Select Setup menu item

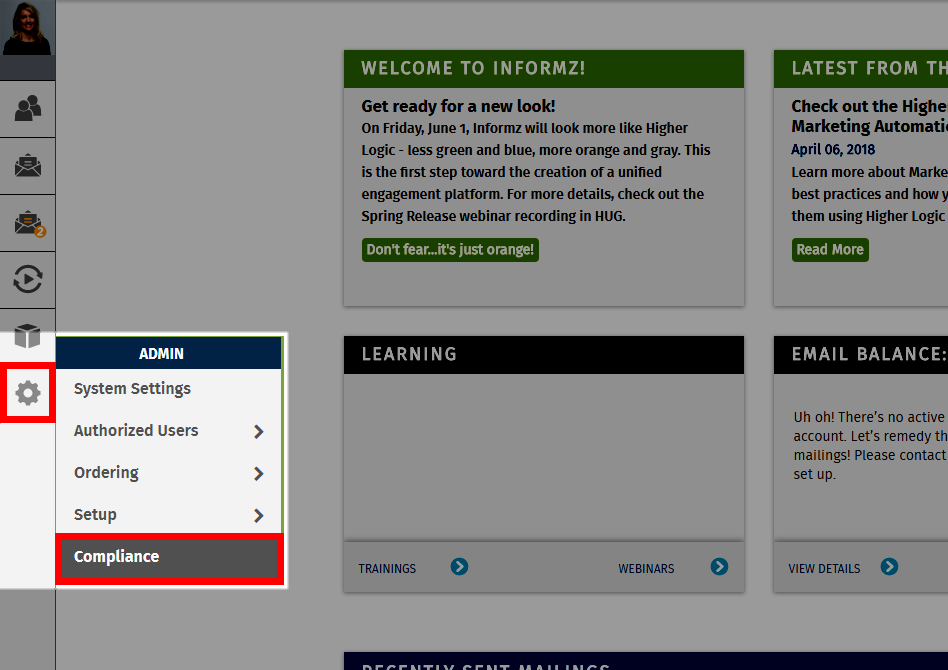(x=169, y=515)
